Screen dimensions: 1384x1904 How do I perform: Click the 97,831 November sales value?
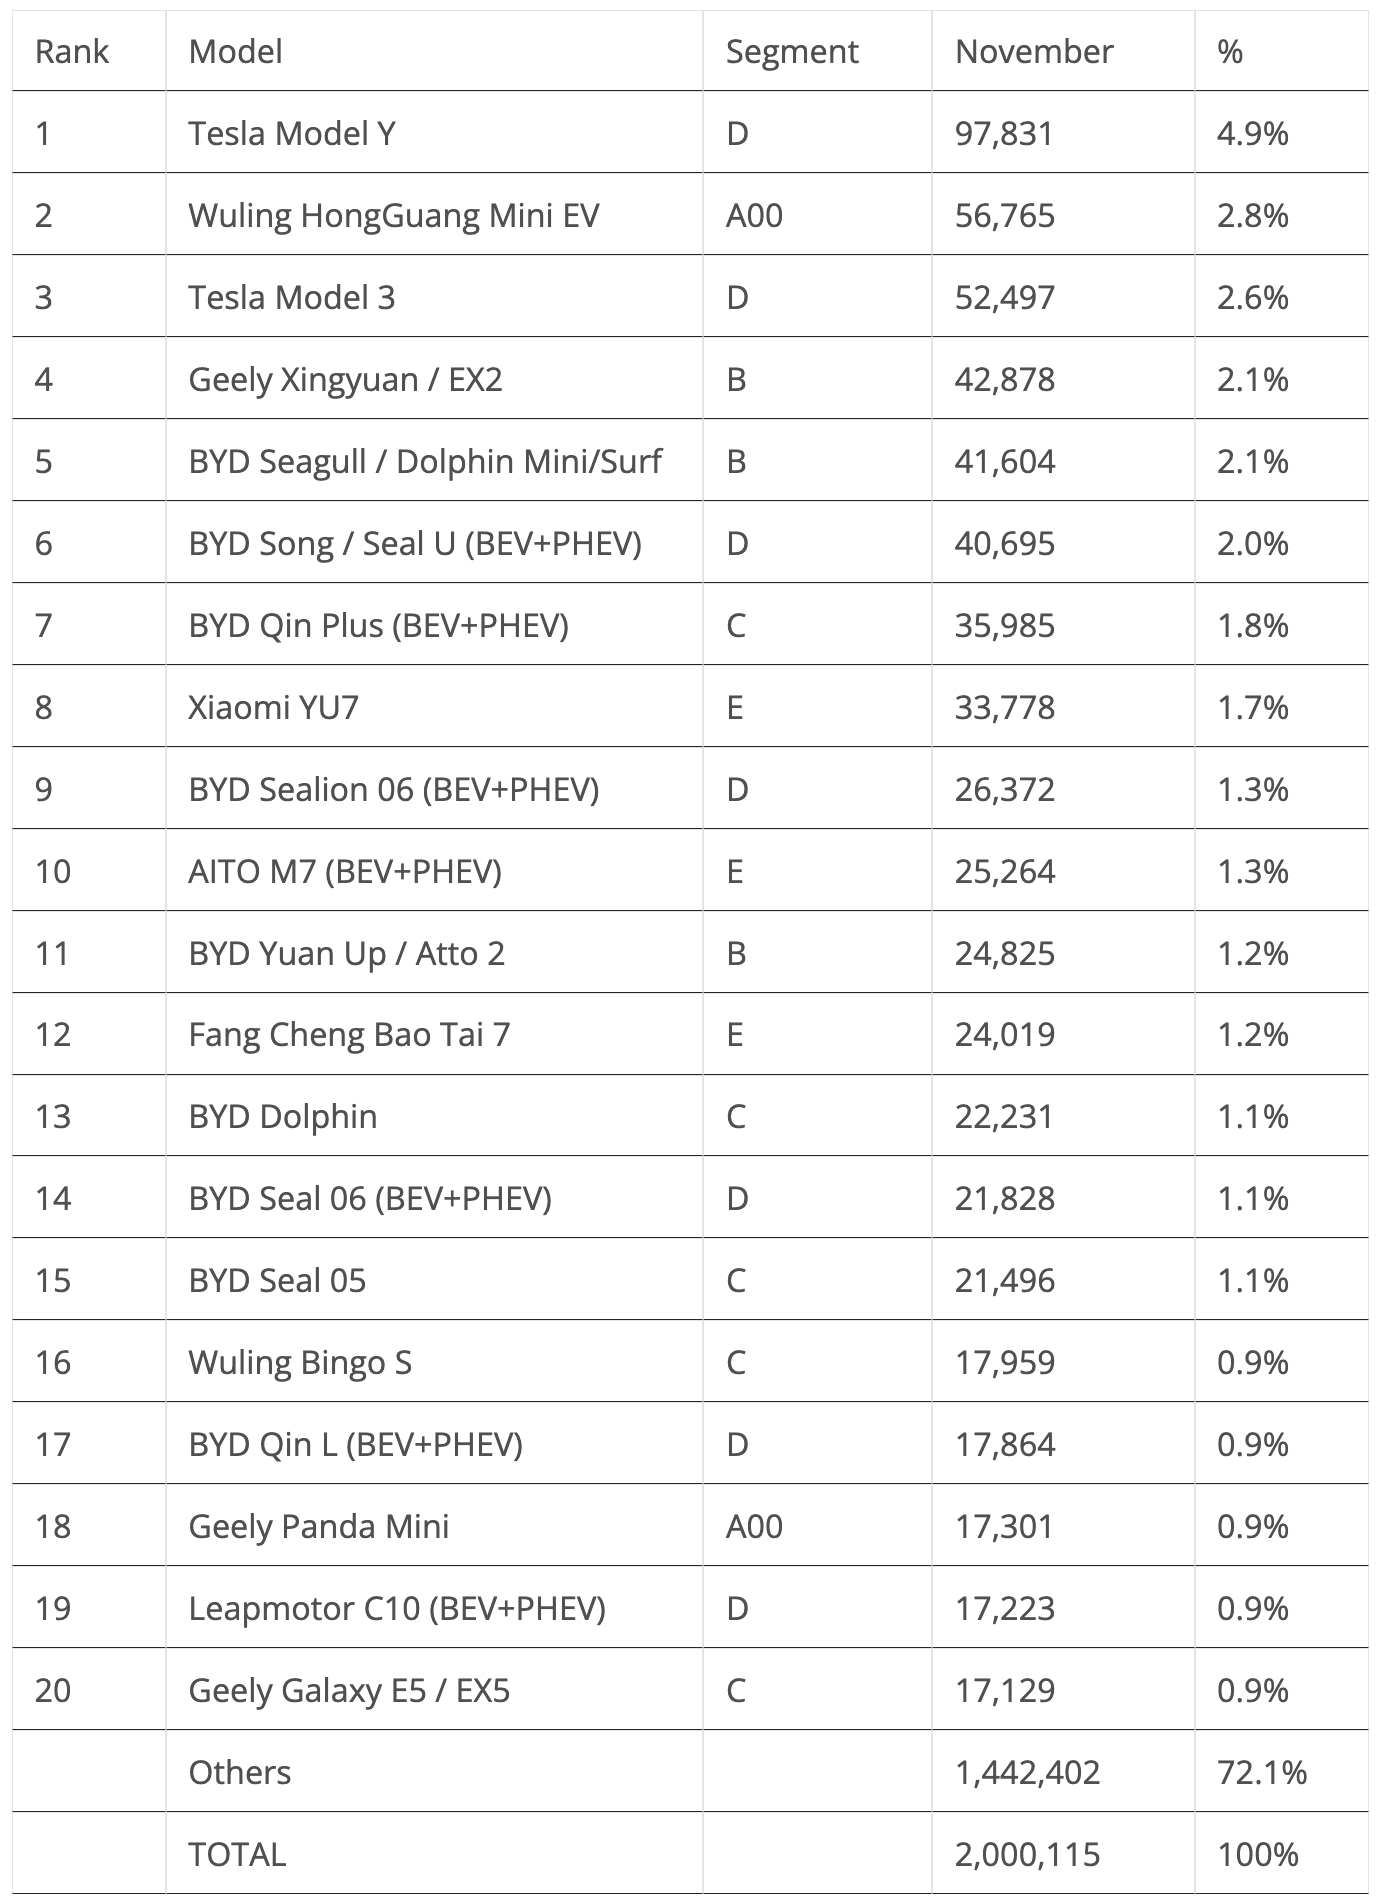click(1004, 134)
